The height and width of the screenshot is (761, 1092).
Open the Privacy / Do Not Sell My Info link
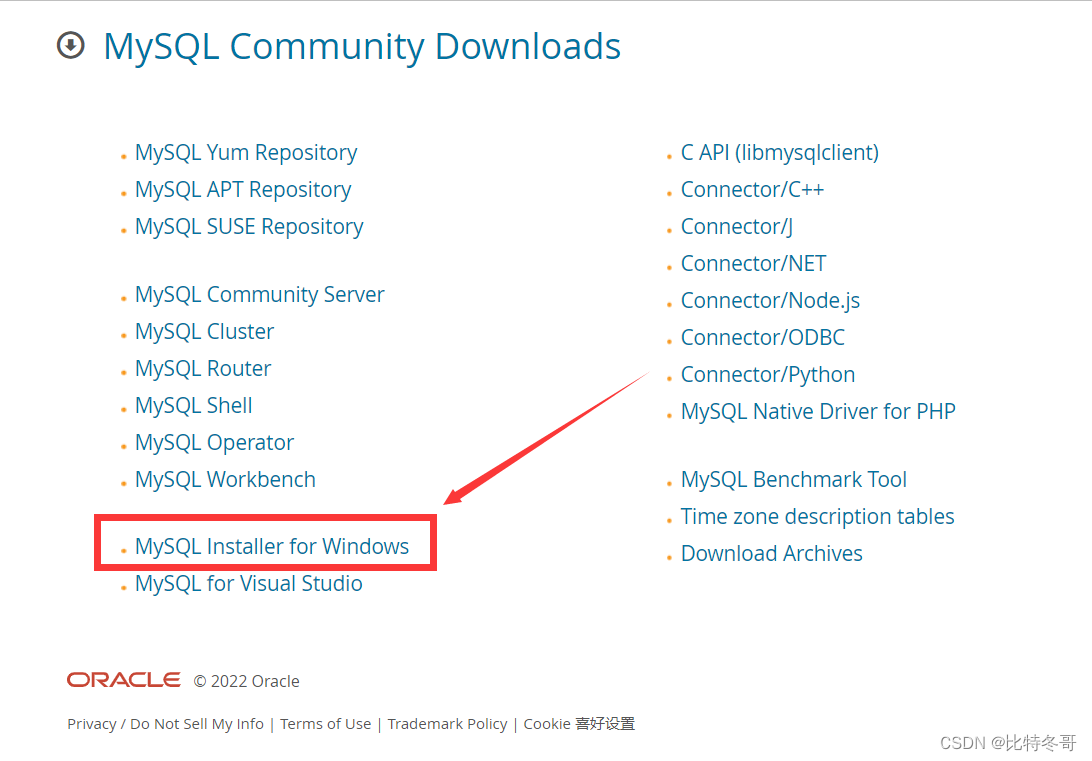click(x=166, y=724)
